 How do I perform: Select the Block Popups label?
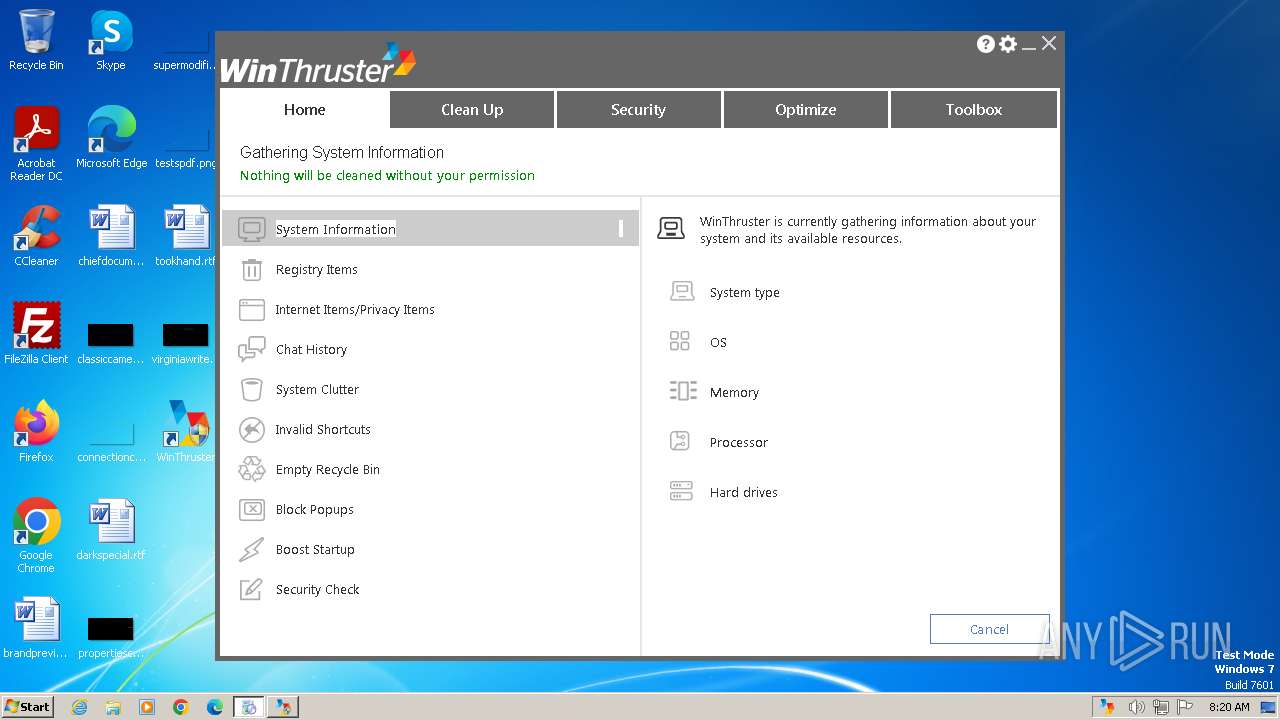314,510
